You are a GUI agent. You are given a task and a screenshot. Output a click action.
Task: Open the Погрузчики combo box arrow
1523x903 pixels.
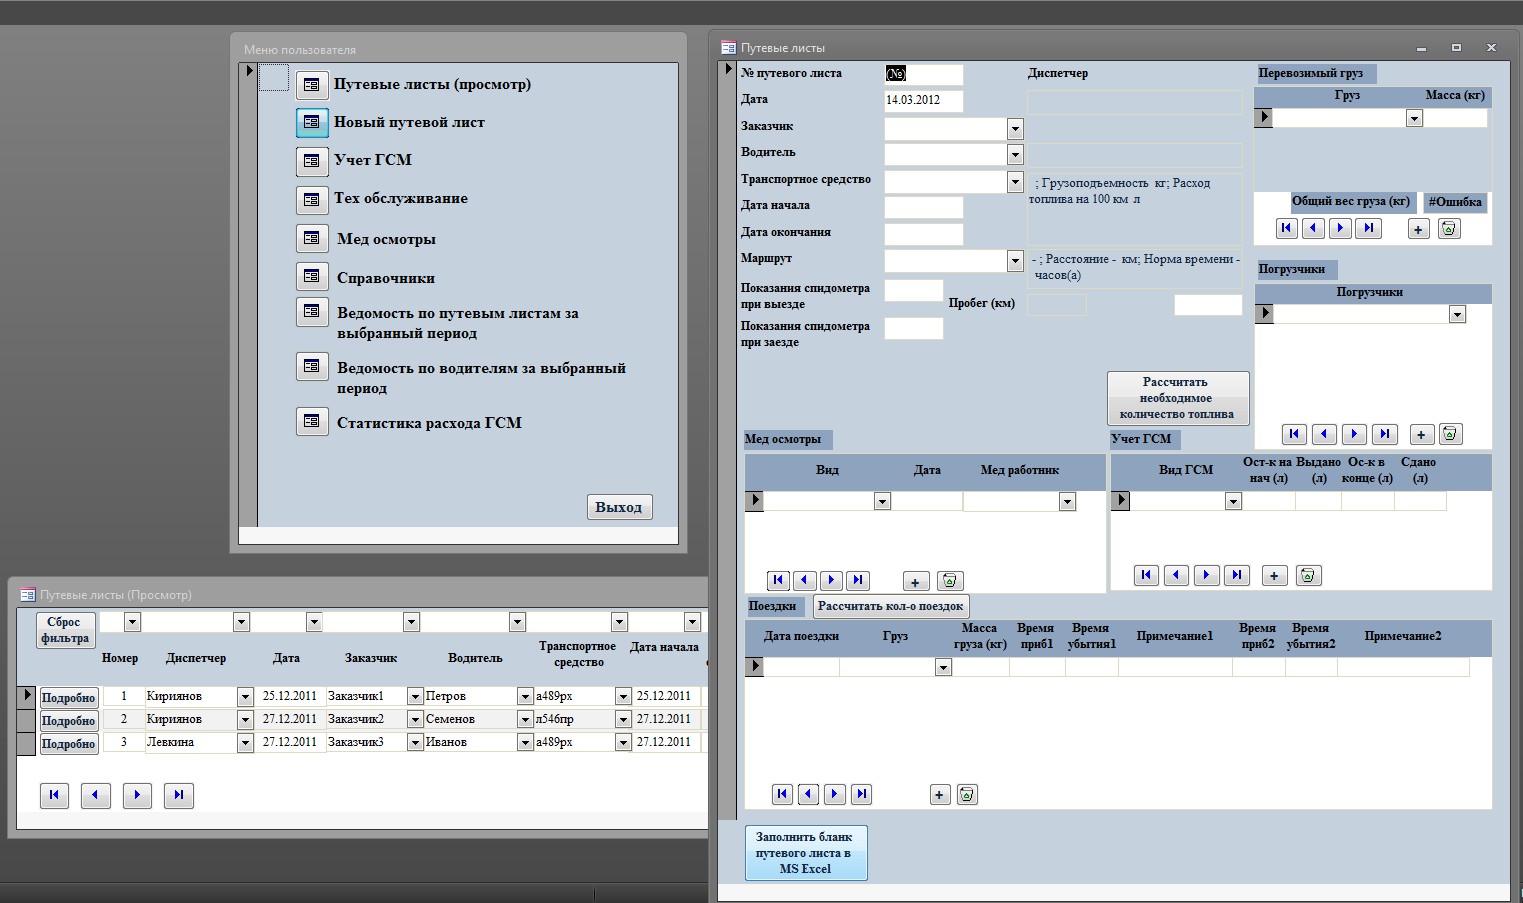click(1457, 314)
